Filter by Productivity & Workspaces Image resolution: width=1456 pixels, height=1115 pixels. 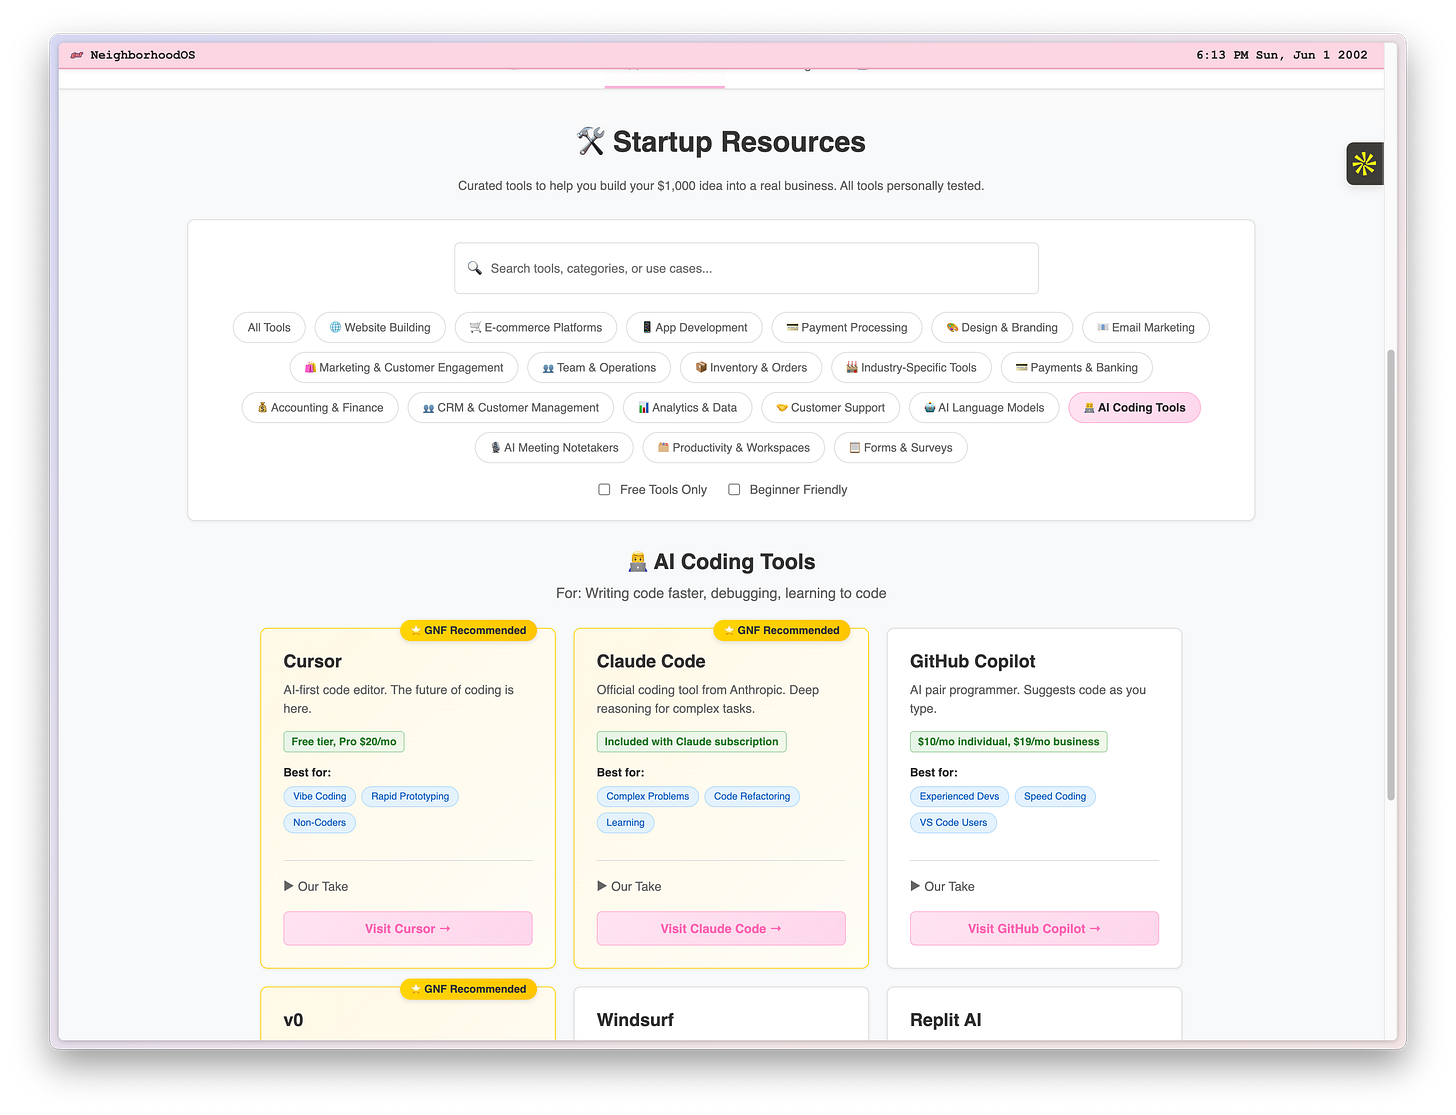coord(734,447)
